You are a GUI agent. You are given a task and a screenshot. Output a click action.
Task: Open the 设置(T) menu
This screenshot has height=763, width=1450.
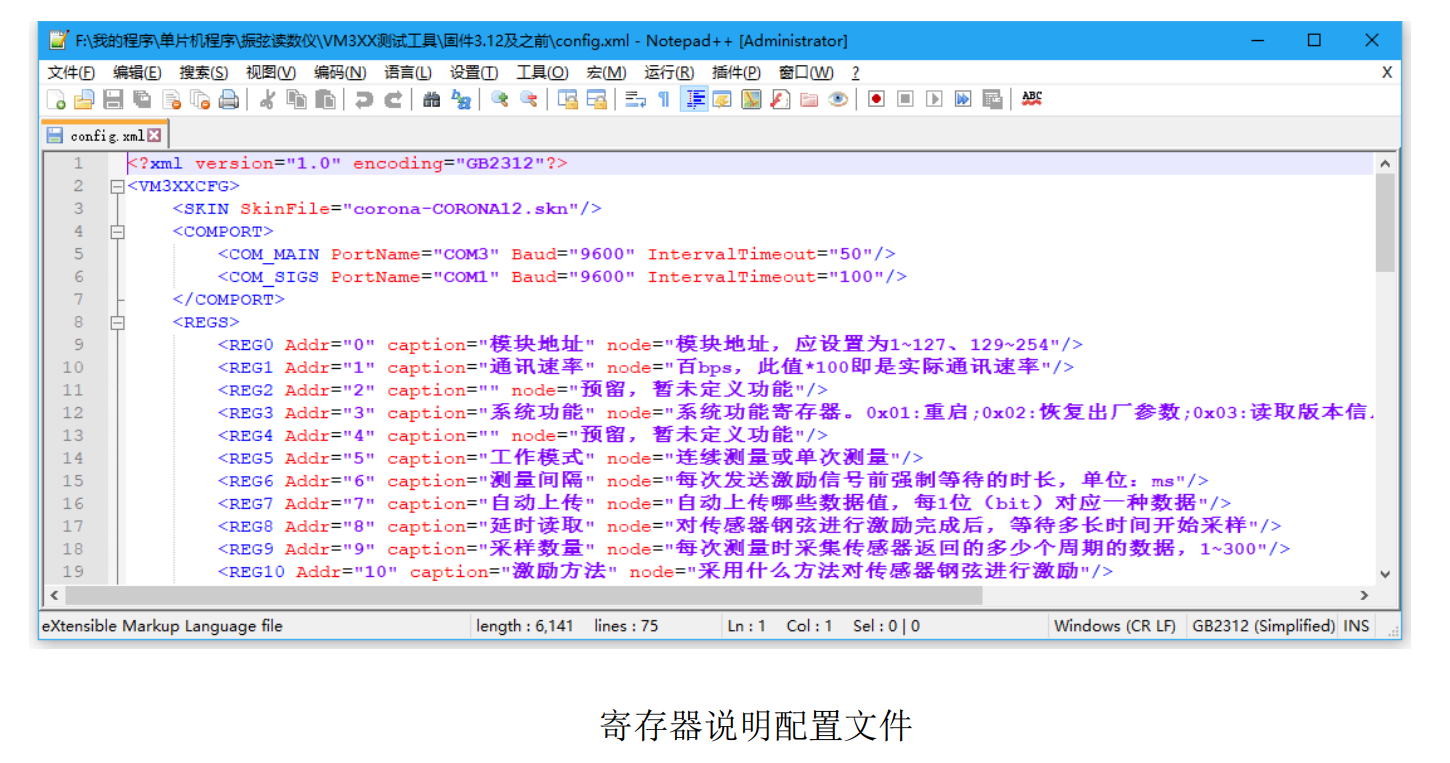[x=474, y=72]
